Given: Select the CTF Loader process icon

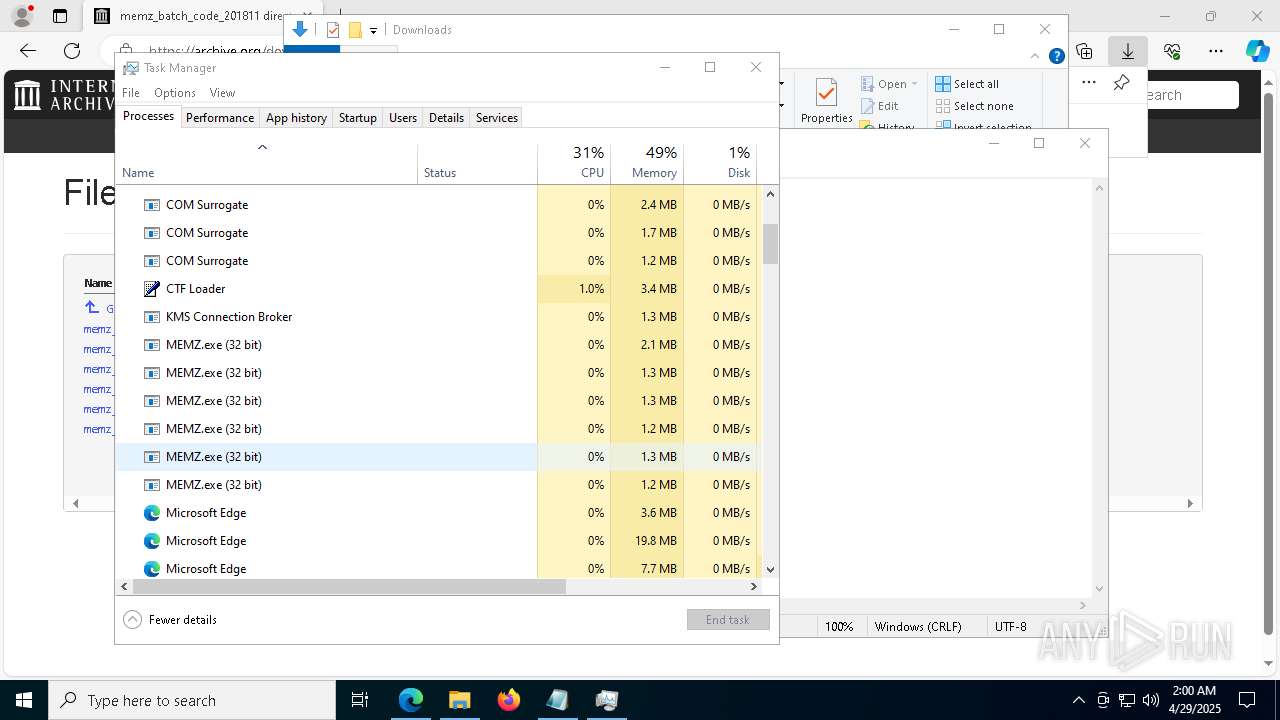Looking at the screenshot, I should pos(152,289).
